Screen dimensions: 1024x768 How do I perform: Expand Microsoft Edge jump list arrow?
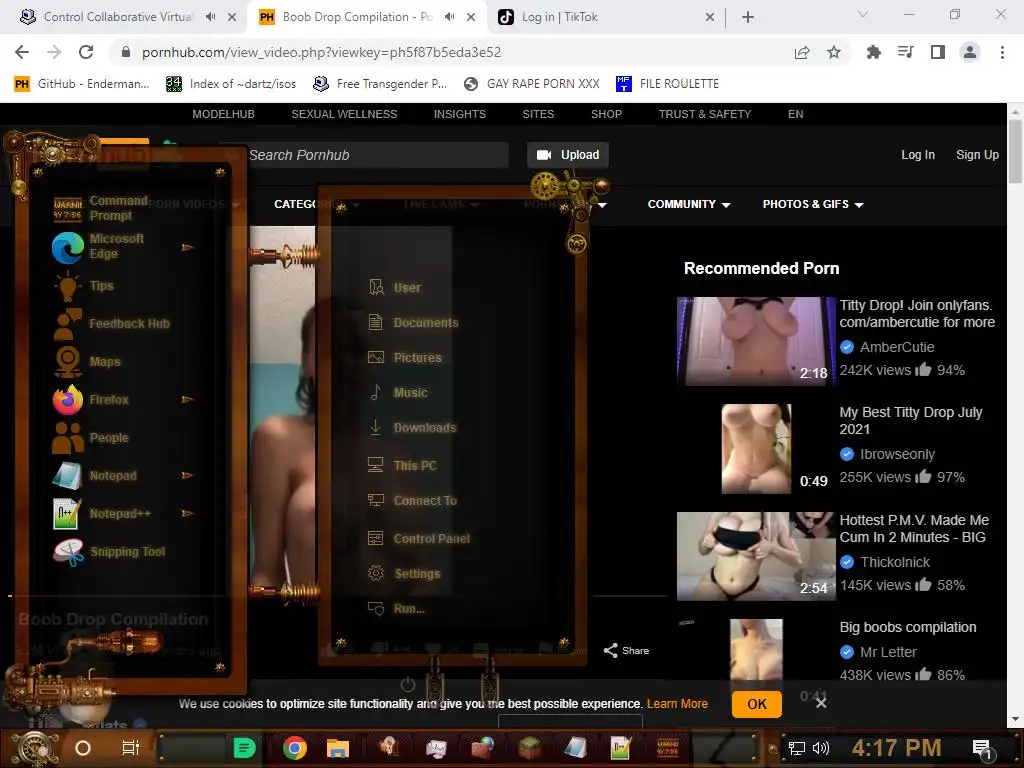187,248
